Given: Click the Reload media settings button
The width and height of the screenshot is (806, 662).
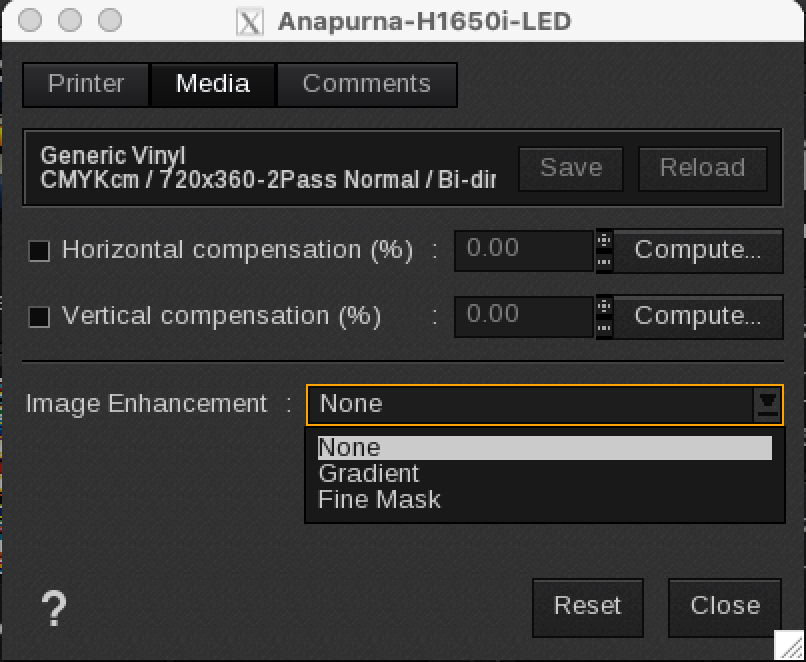Looking at the screenshot, I should click(x=702, y=168).
